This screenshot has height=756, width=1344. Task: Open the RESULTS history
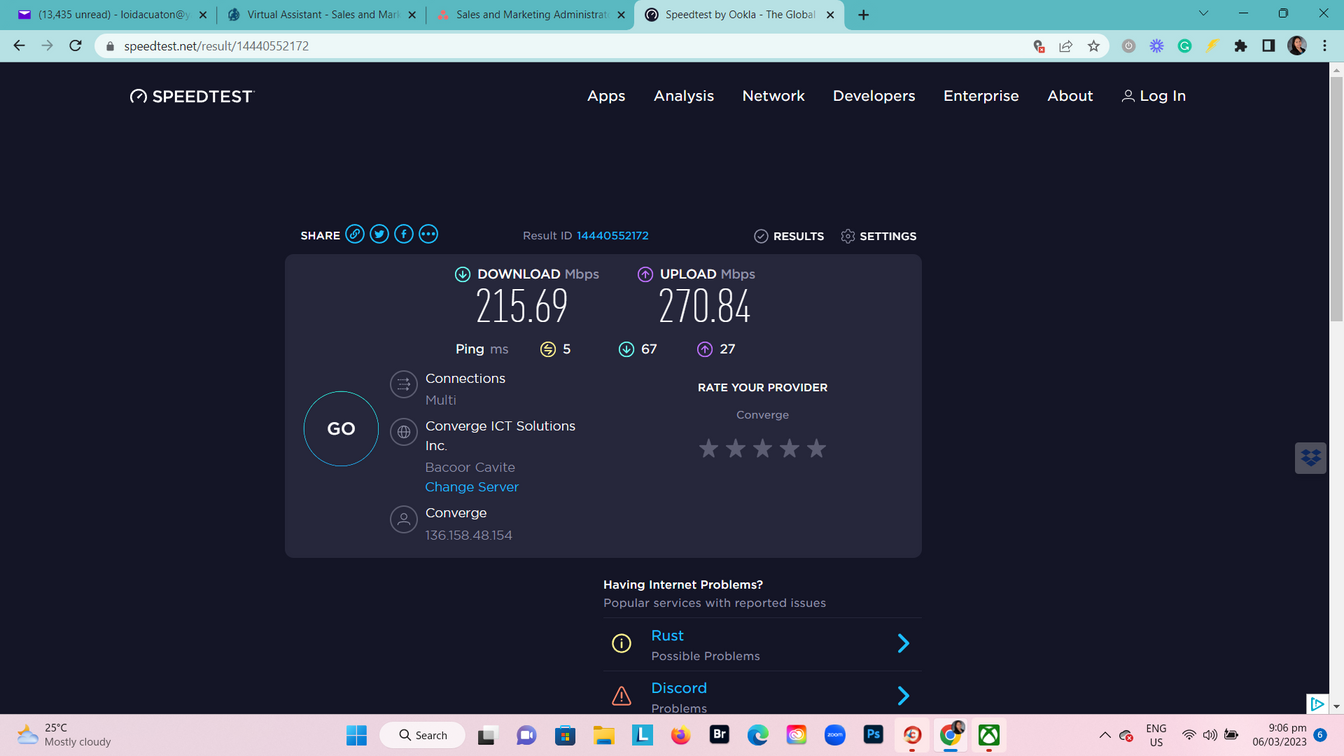(789, 236)
